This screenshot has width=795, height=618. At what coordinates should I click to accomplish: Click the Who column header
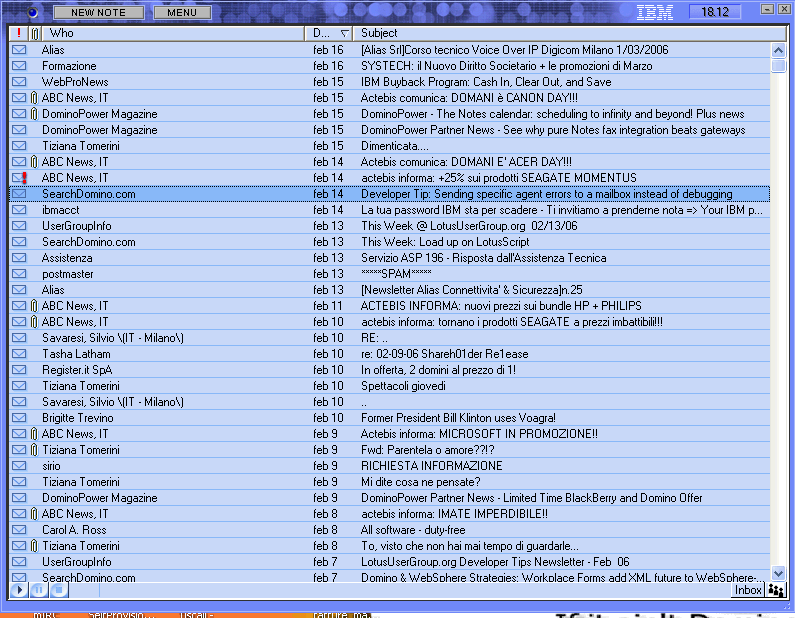tap(173, 33)
